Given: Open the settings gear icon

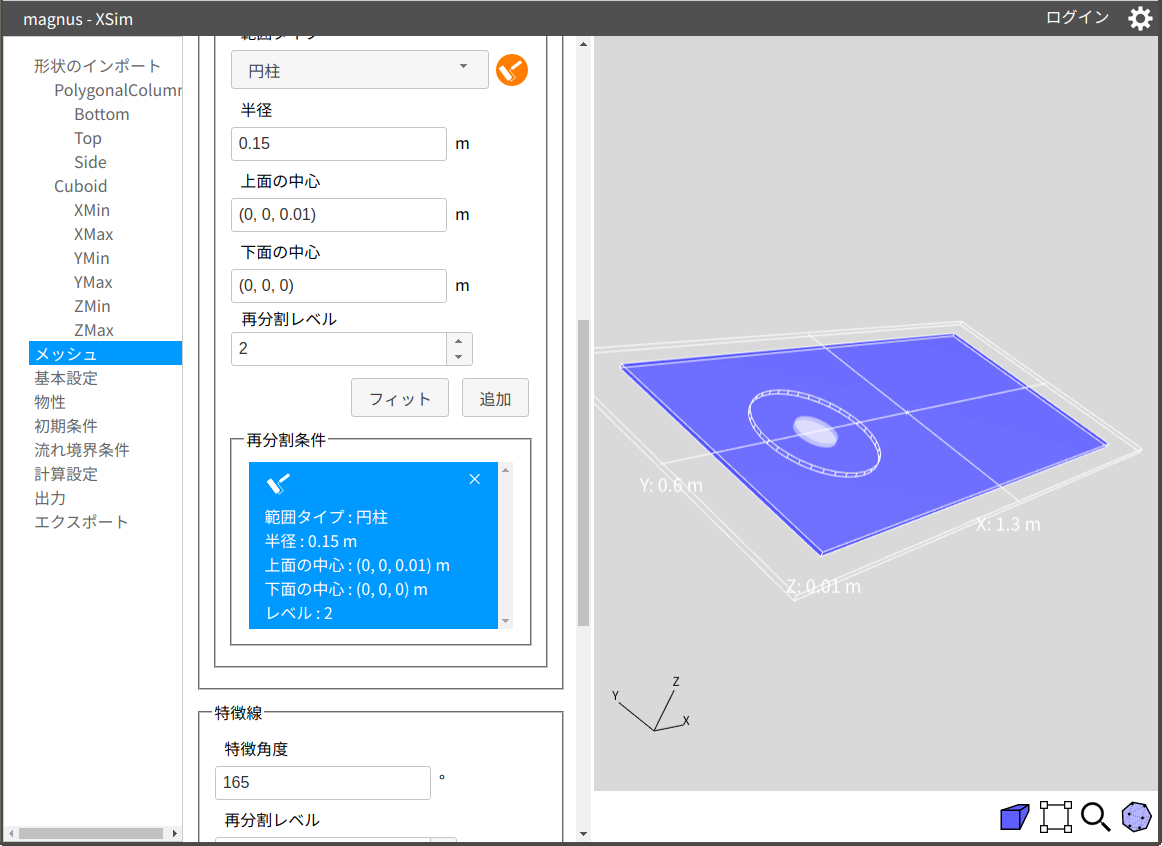Looking at the screenshot, I should (x=1140, y=18).
